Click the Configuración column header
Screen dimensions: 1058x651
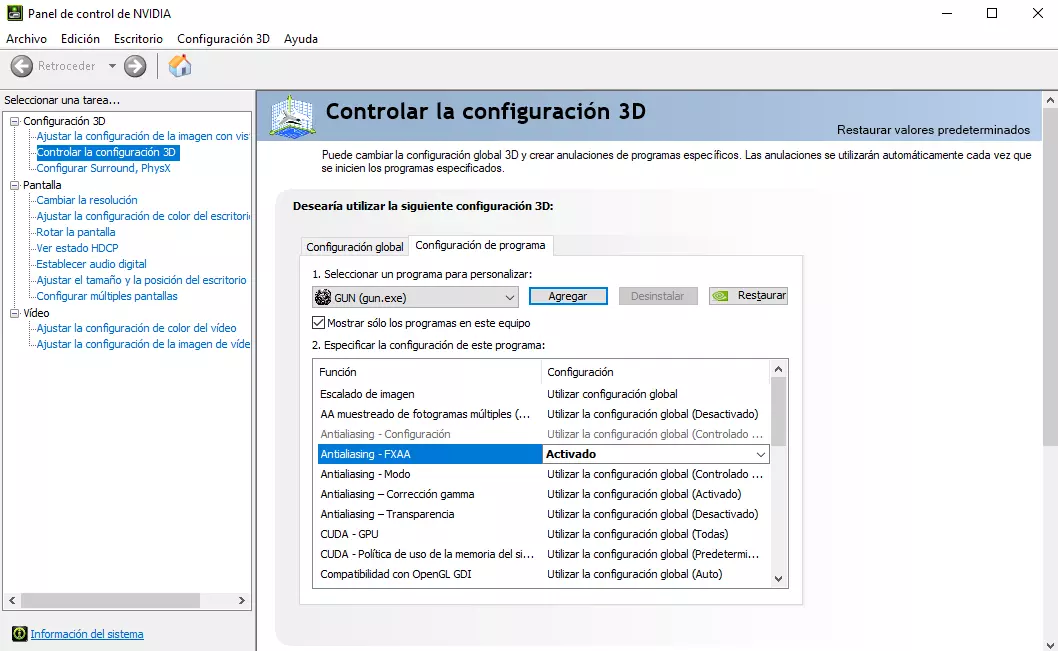(655, 372)
